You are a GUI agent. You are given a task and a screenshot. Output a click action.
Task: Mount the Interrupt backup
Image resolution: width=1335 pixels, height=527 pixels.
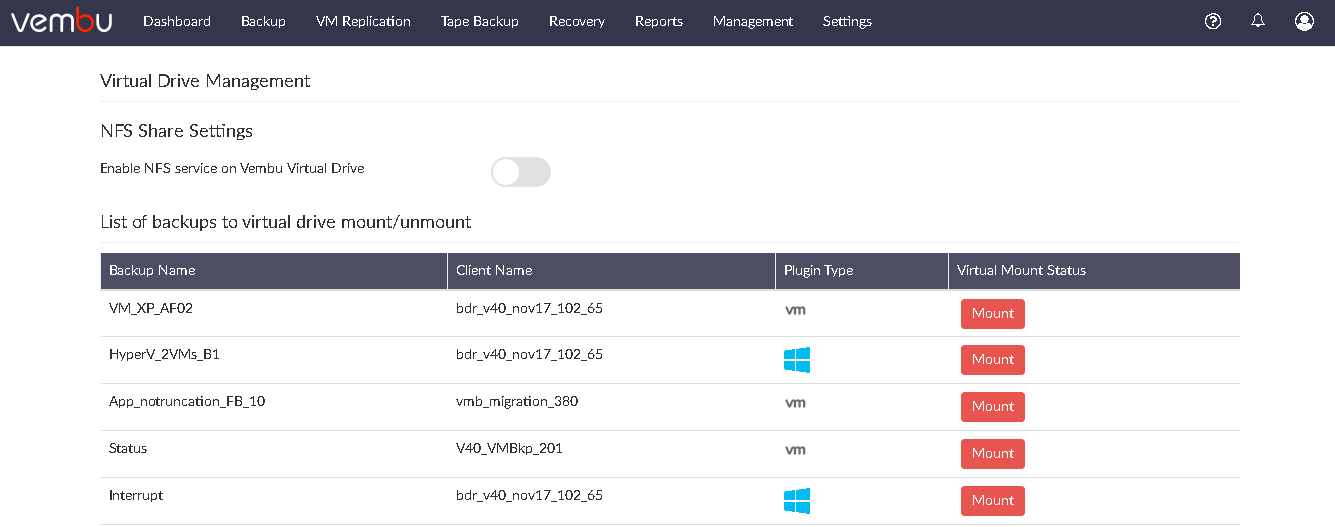point(993,501)
